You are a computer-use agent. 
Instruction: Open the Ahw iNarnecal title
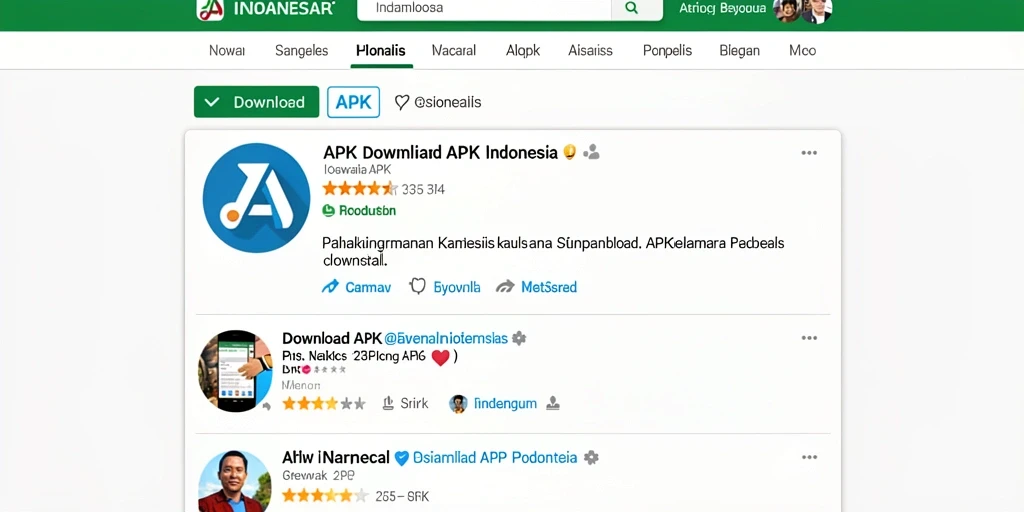pos(336,457)
